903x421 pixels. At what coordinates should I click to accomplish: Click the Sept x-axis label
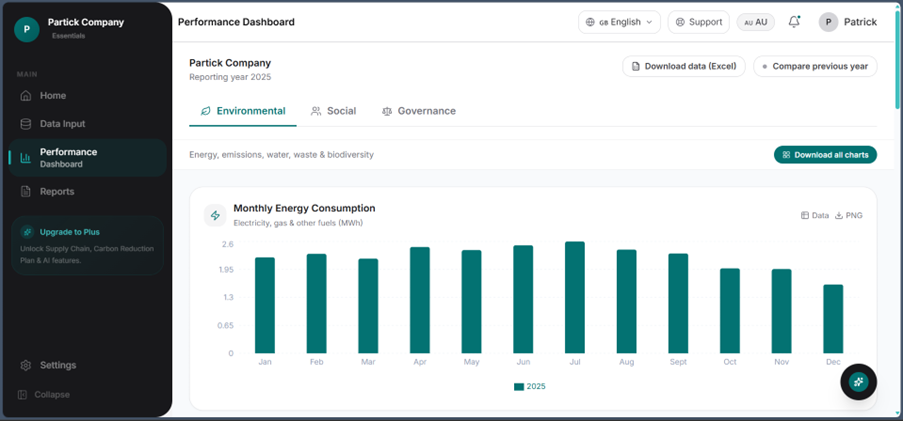pos(678,362)
